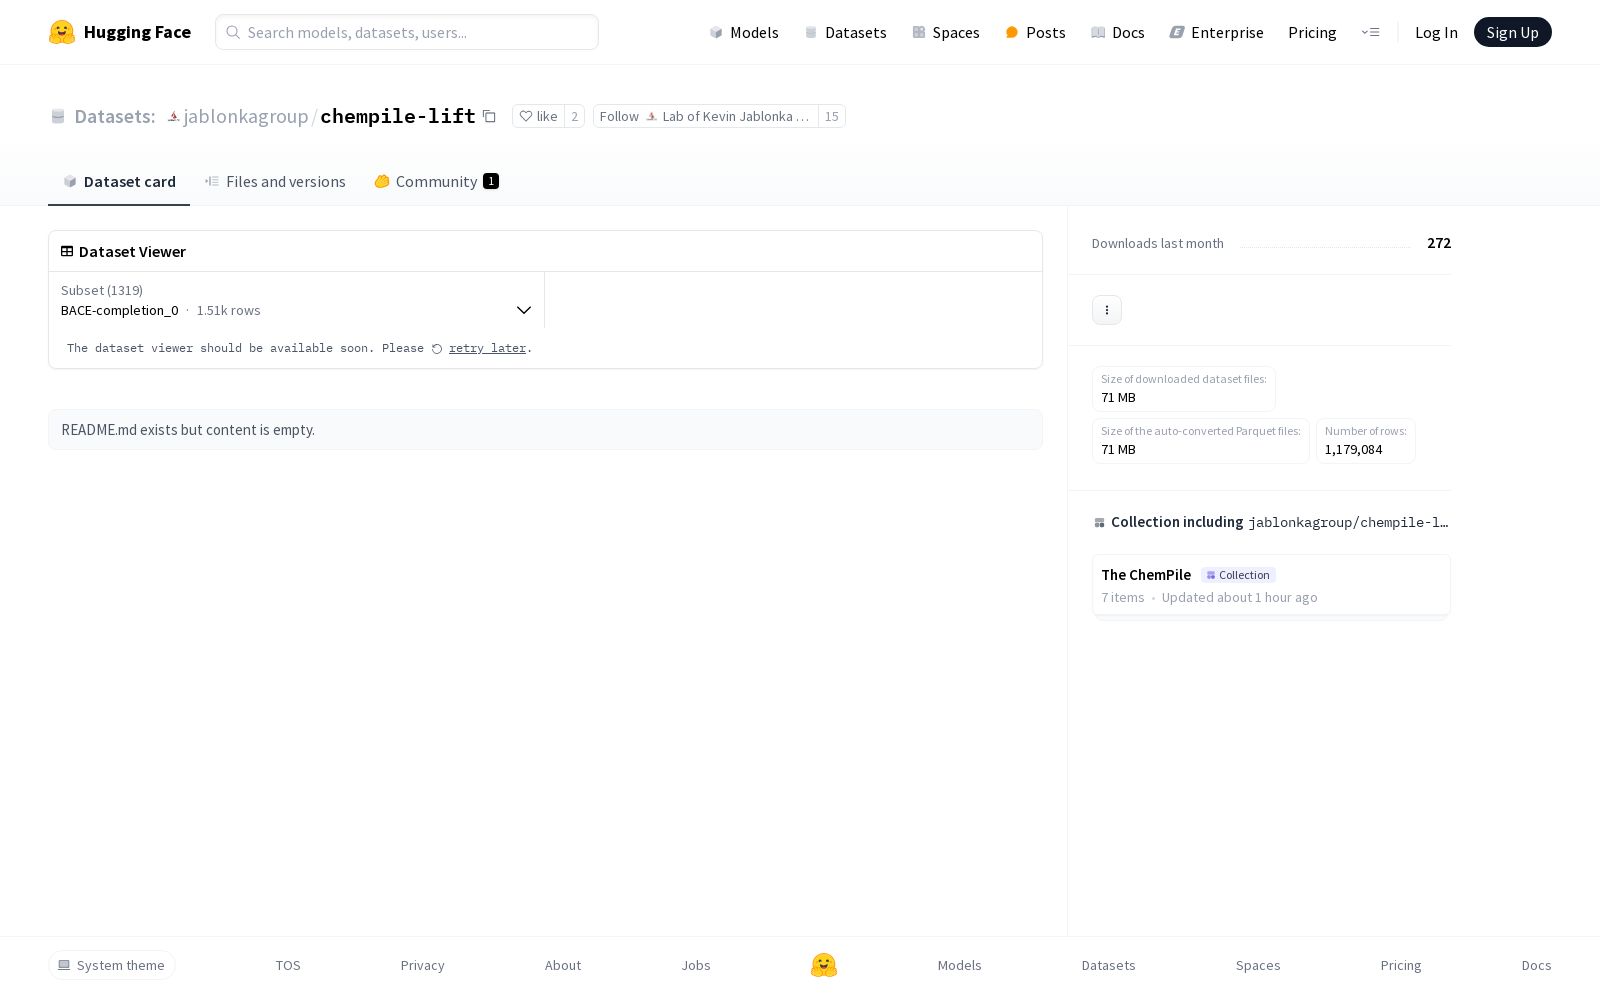This screenshot has height=1000, width=1600.
Task: Open Pricing link in footer
Action: tap(1401, 965)
